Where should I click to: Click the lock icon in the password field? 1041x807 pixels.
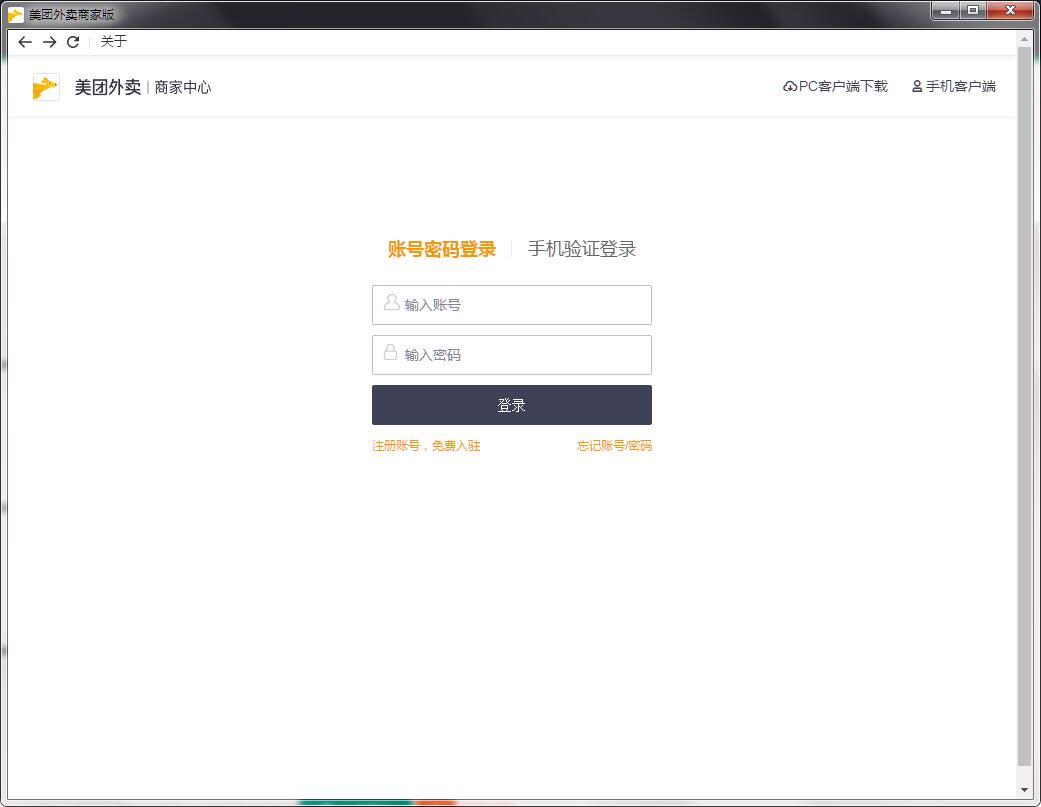tap(389, 354)
